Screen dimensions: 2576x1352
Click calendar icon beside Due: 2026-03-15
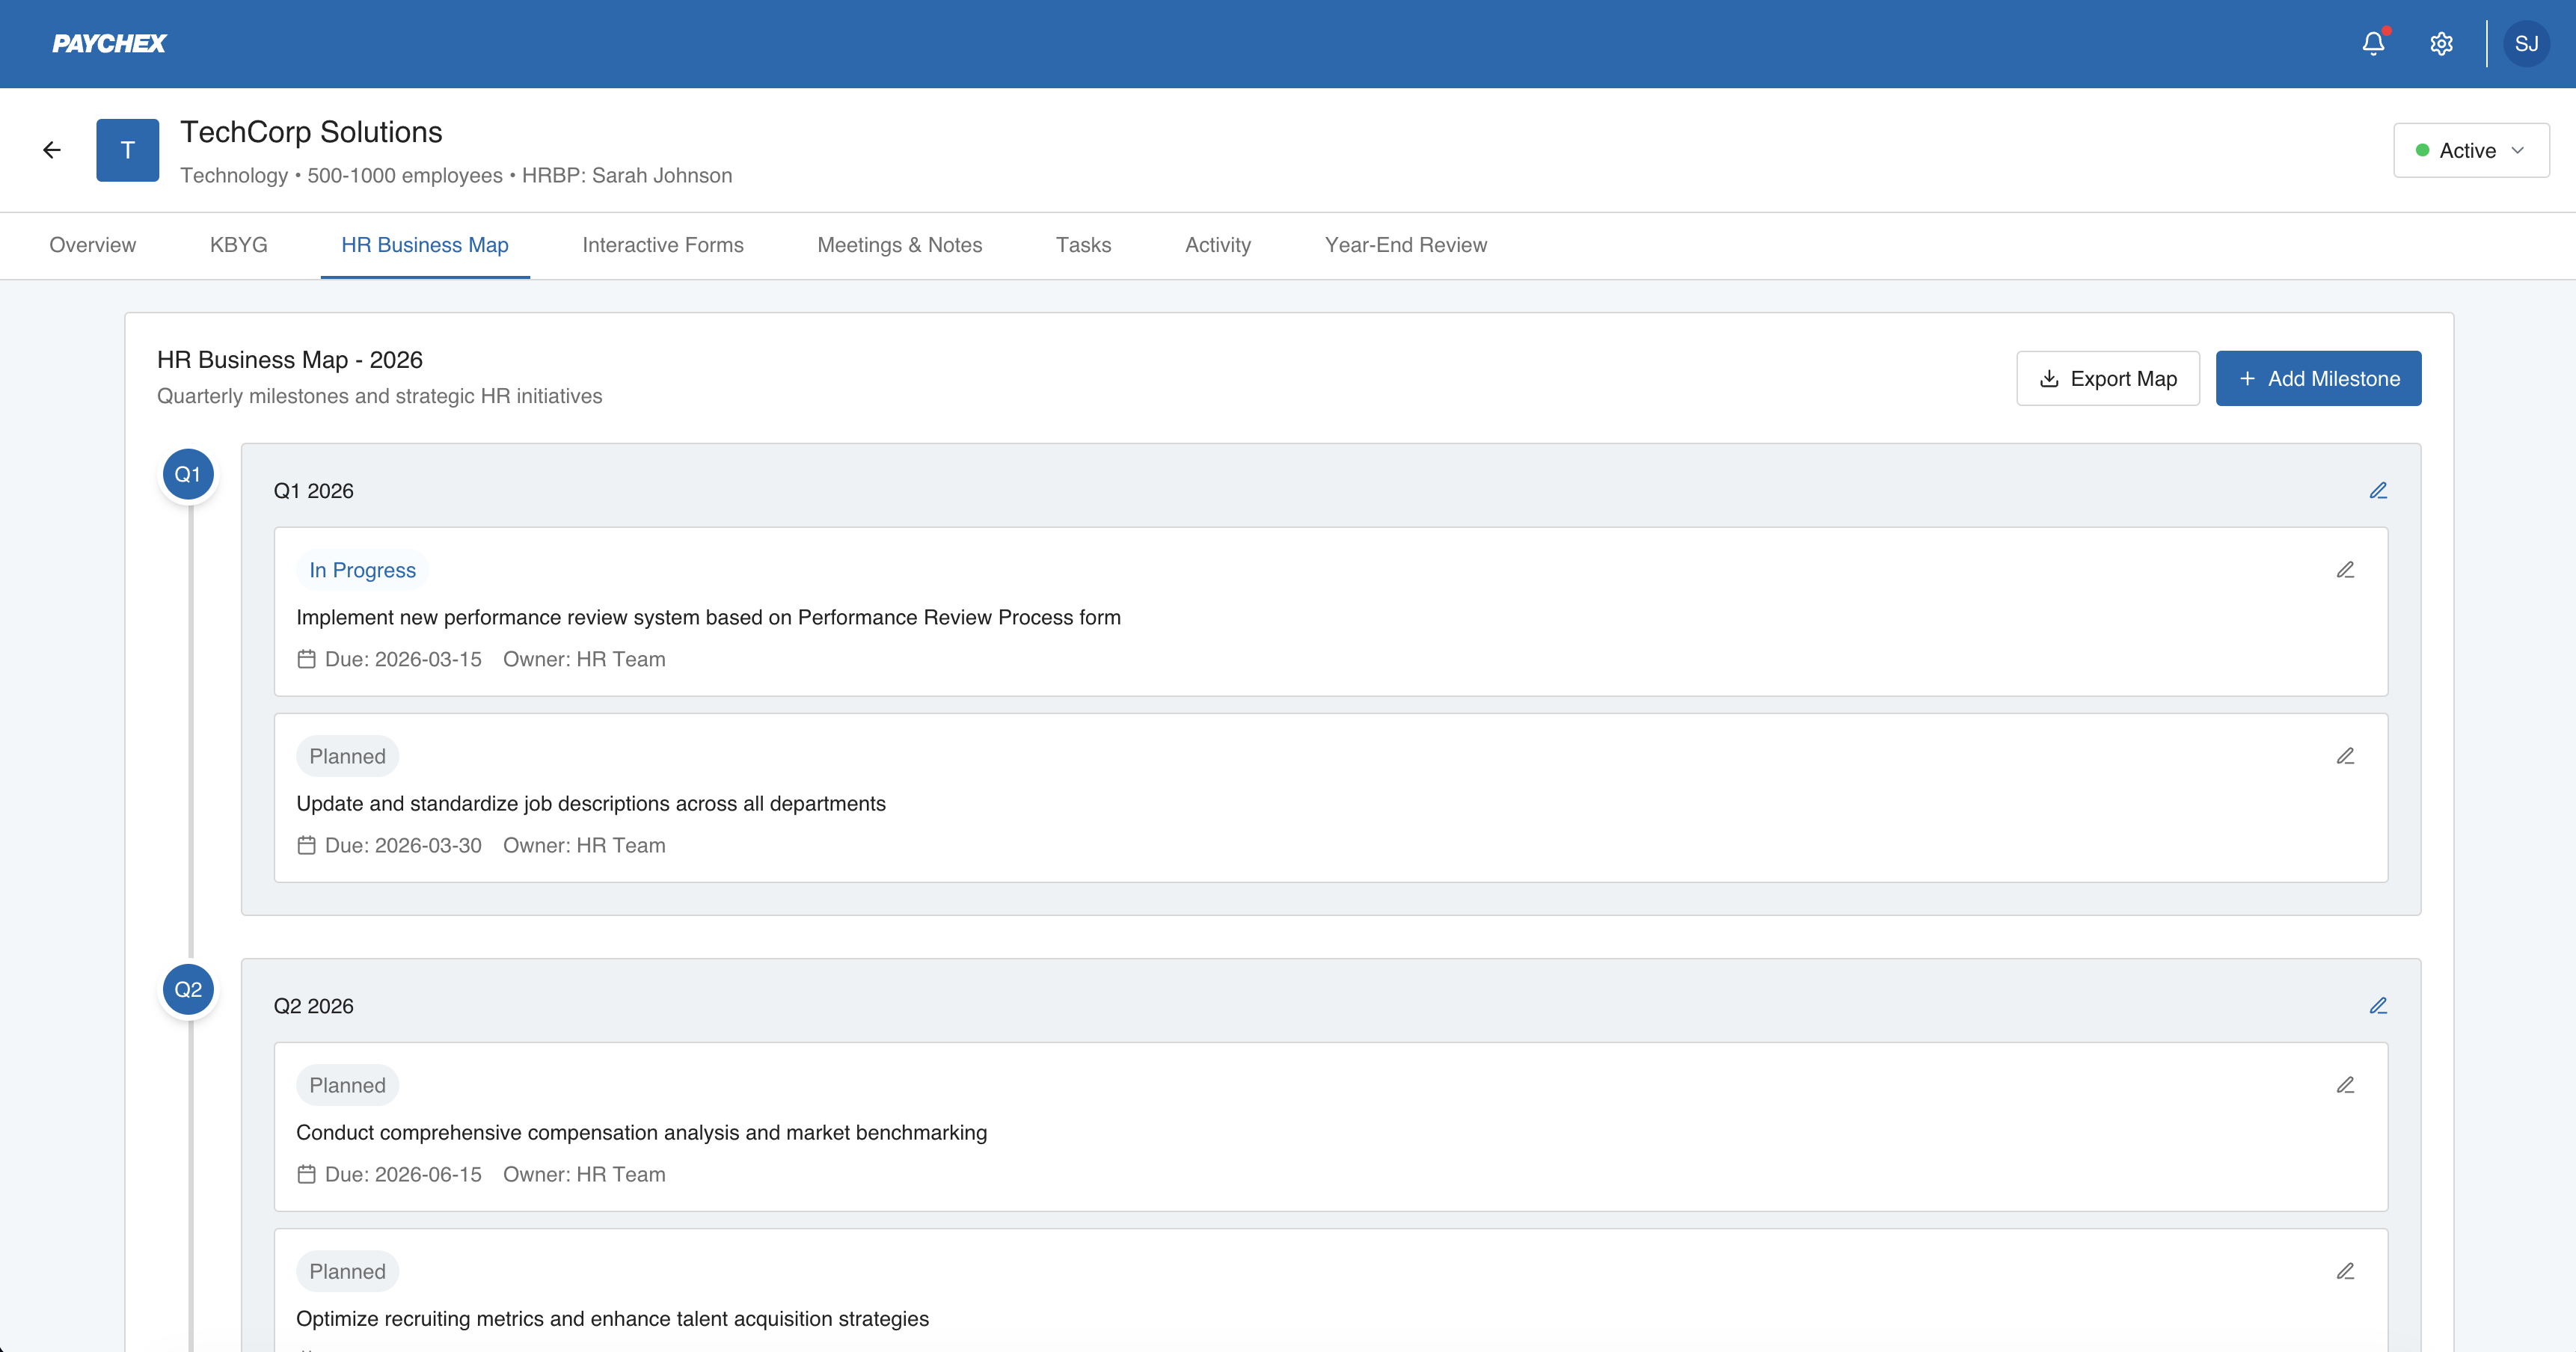tap(306, 659)
